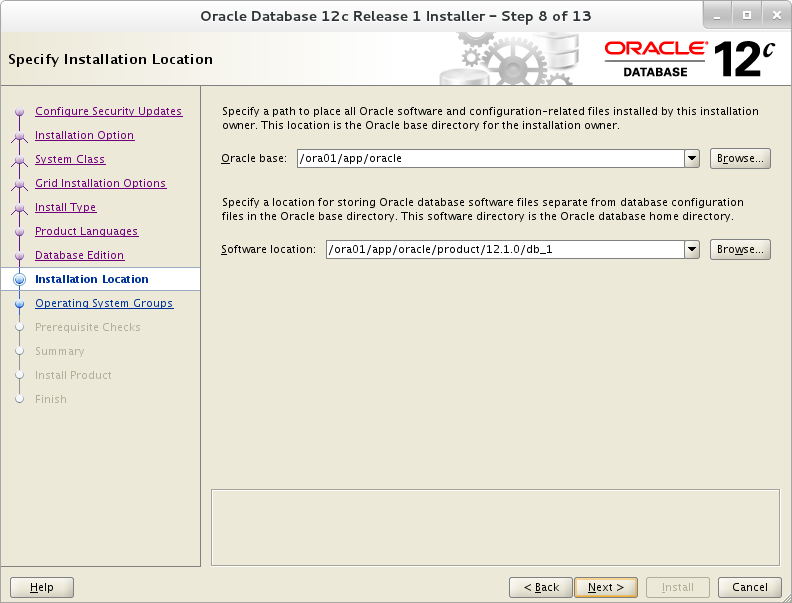Expand the Software location path dropdown

692,249
